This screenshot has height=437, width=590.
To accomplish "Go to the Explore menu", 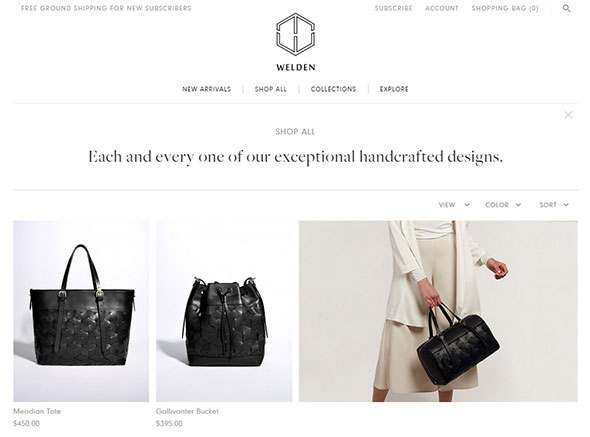I will pos(394,89).
